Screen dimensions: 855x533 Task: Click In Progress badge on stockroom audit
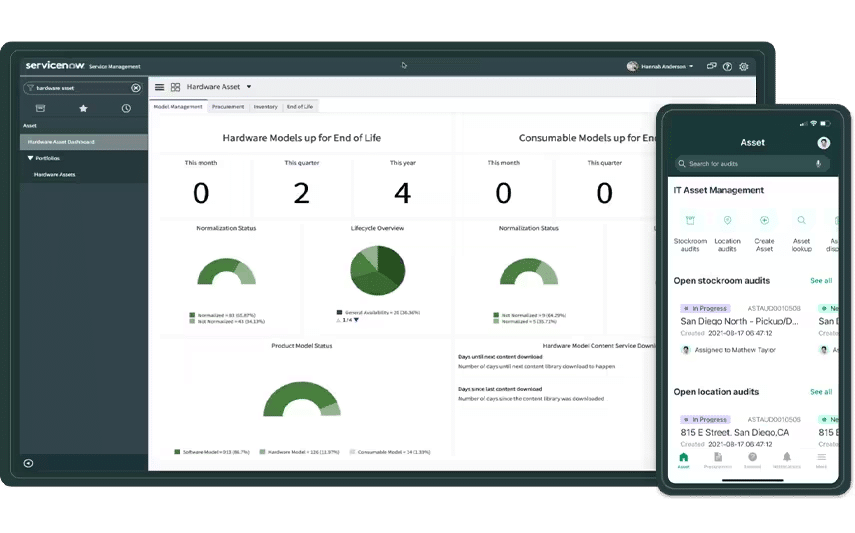[706, 309]
